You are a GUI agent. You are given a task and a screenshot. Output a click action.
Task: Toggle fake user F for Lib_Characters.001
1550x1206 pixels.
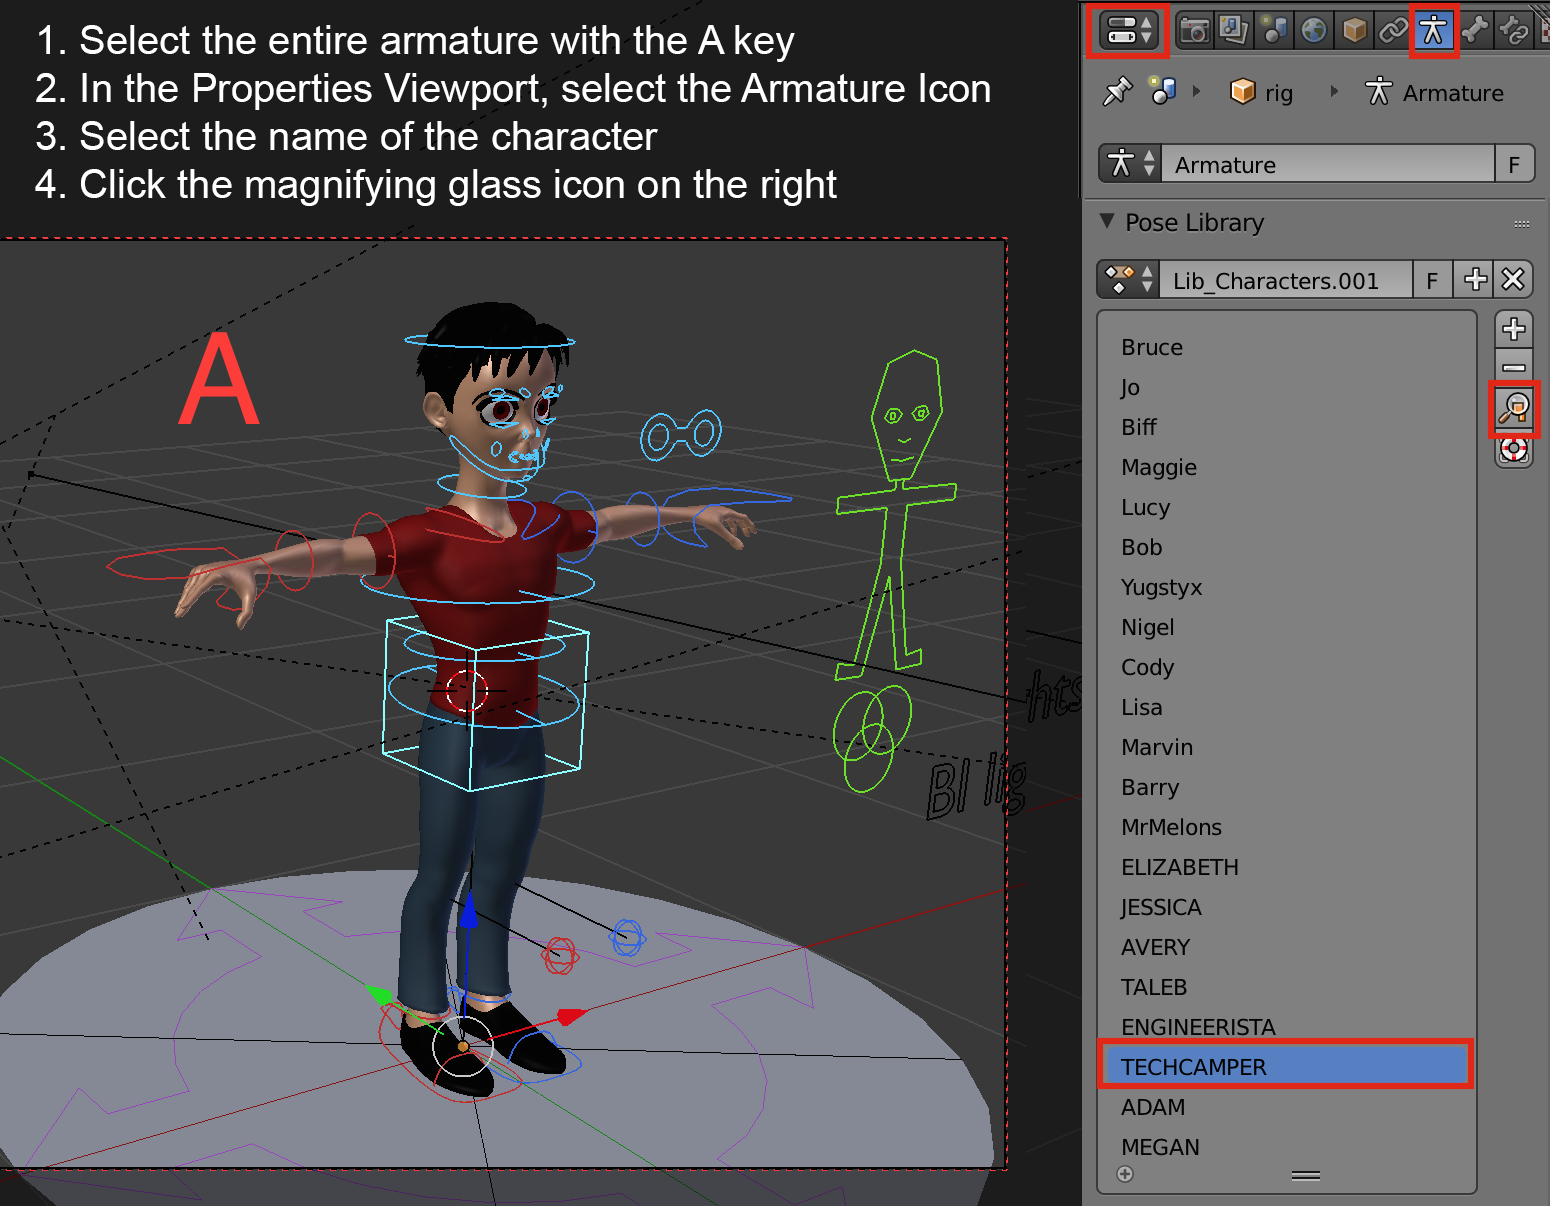[x=1432, y=280]
